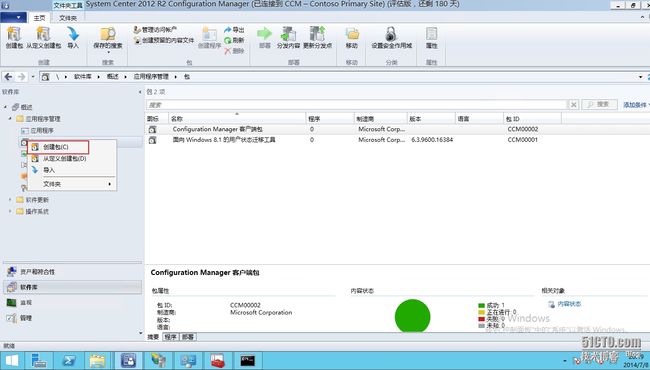Open the command prompt taskbar icon
The image size is (650, 370).
click(247, 360)
